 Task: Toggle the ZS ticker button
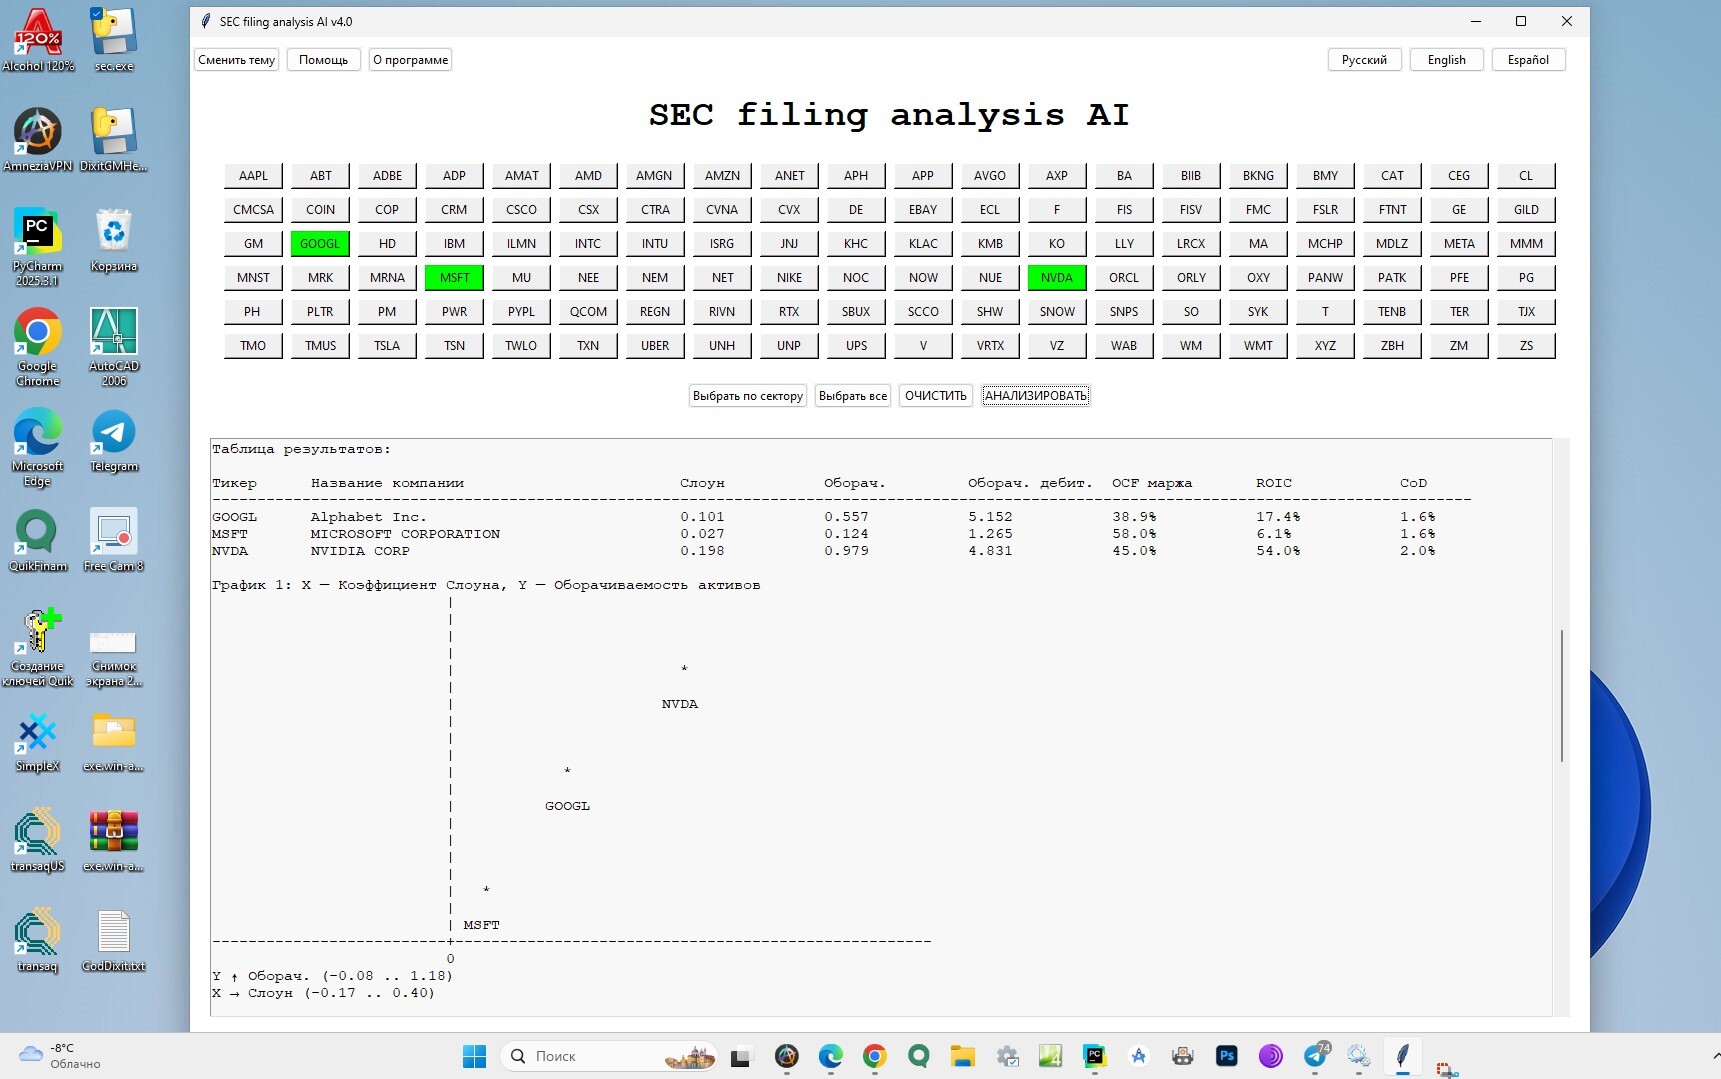coord(1526,345)
